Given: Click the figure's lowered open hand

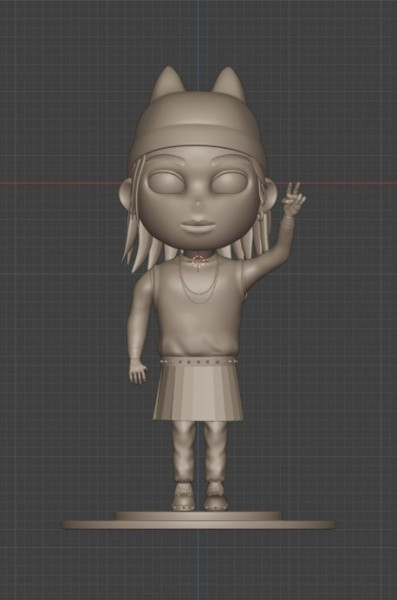Looking at the screenshot, I should (x=137, y=372).
